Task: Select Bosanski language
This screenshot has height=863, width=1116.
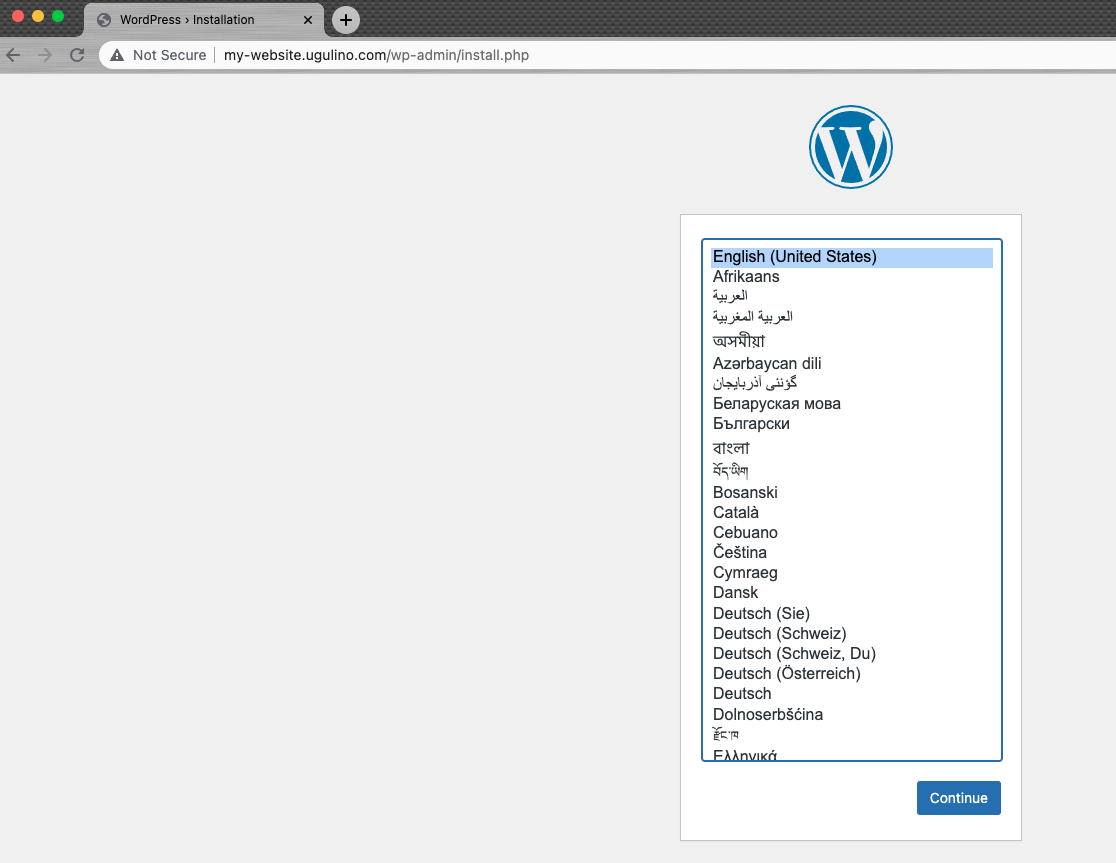Action: 852,492
